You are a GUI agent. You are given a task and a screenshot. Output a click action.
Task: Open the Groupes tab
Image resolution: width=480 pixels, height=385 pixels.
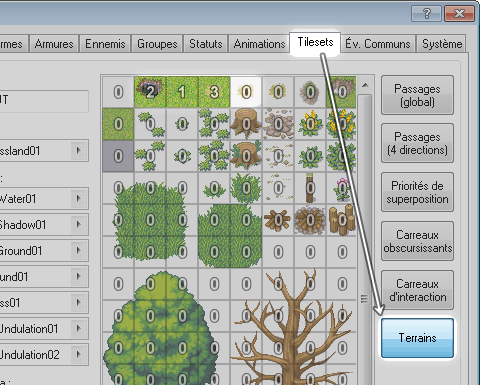(157, 44)
